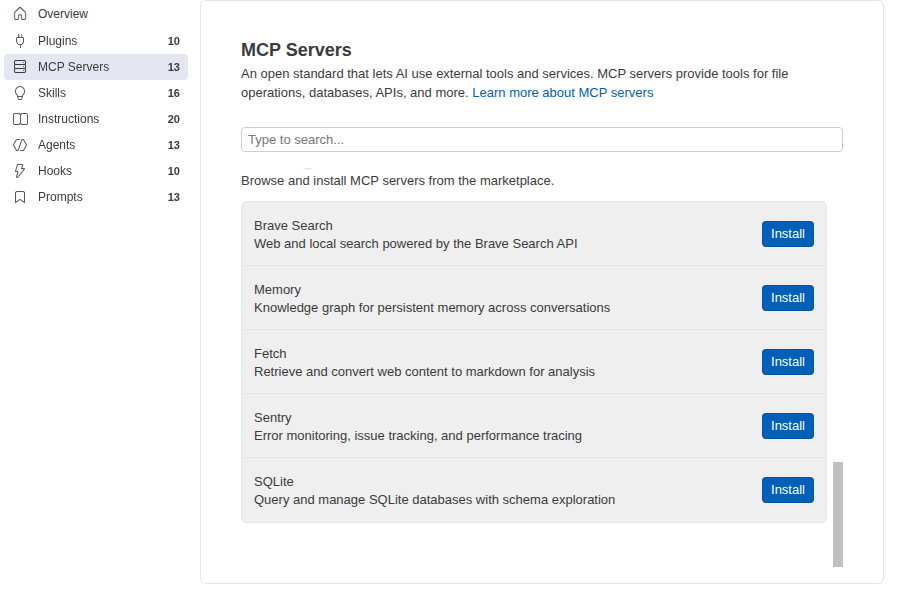Image resolution: width=900 pixels, height=600 pixels.
Task: Install the Fetch MCP server
Action: 788,362
